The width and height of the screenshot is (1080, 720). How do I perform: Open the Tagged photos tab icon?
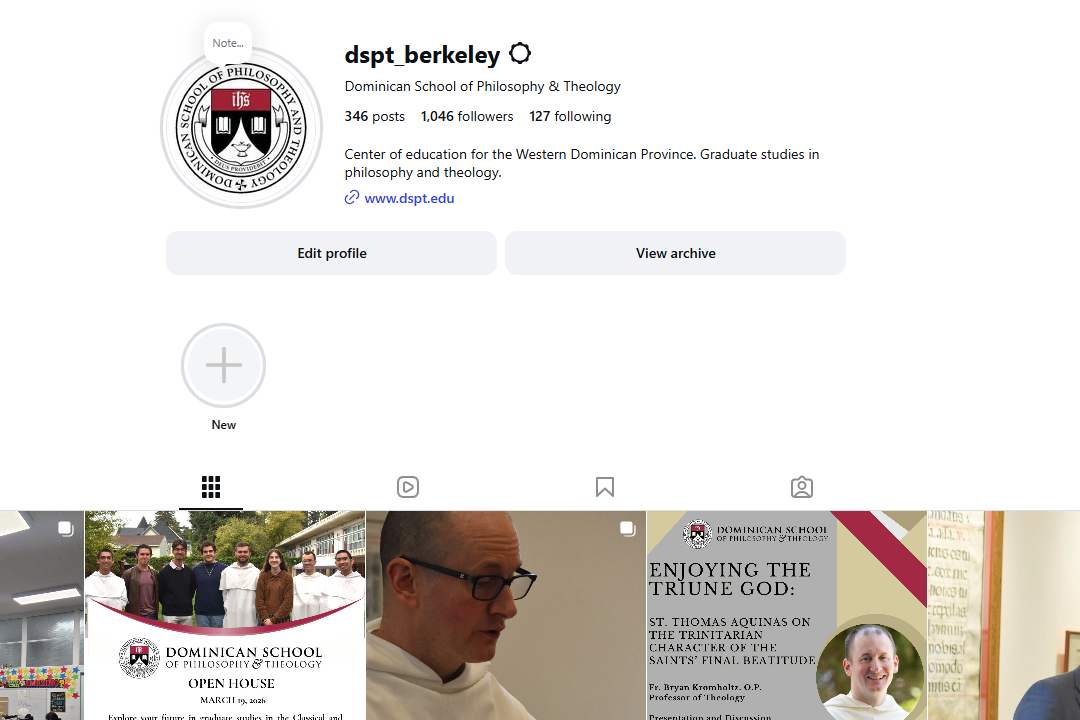(802, 486)
